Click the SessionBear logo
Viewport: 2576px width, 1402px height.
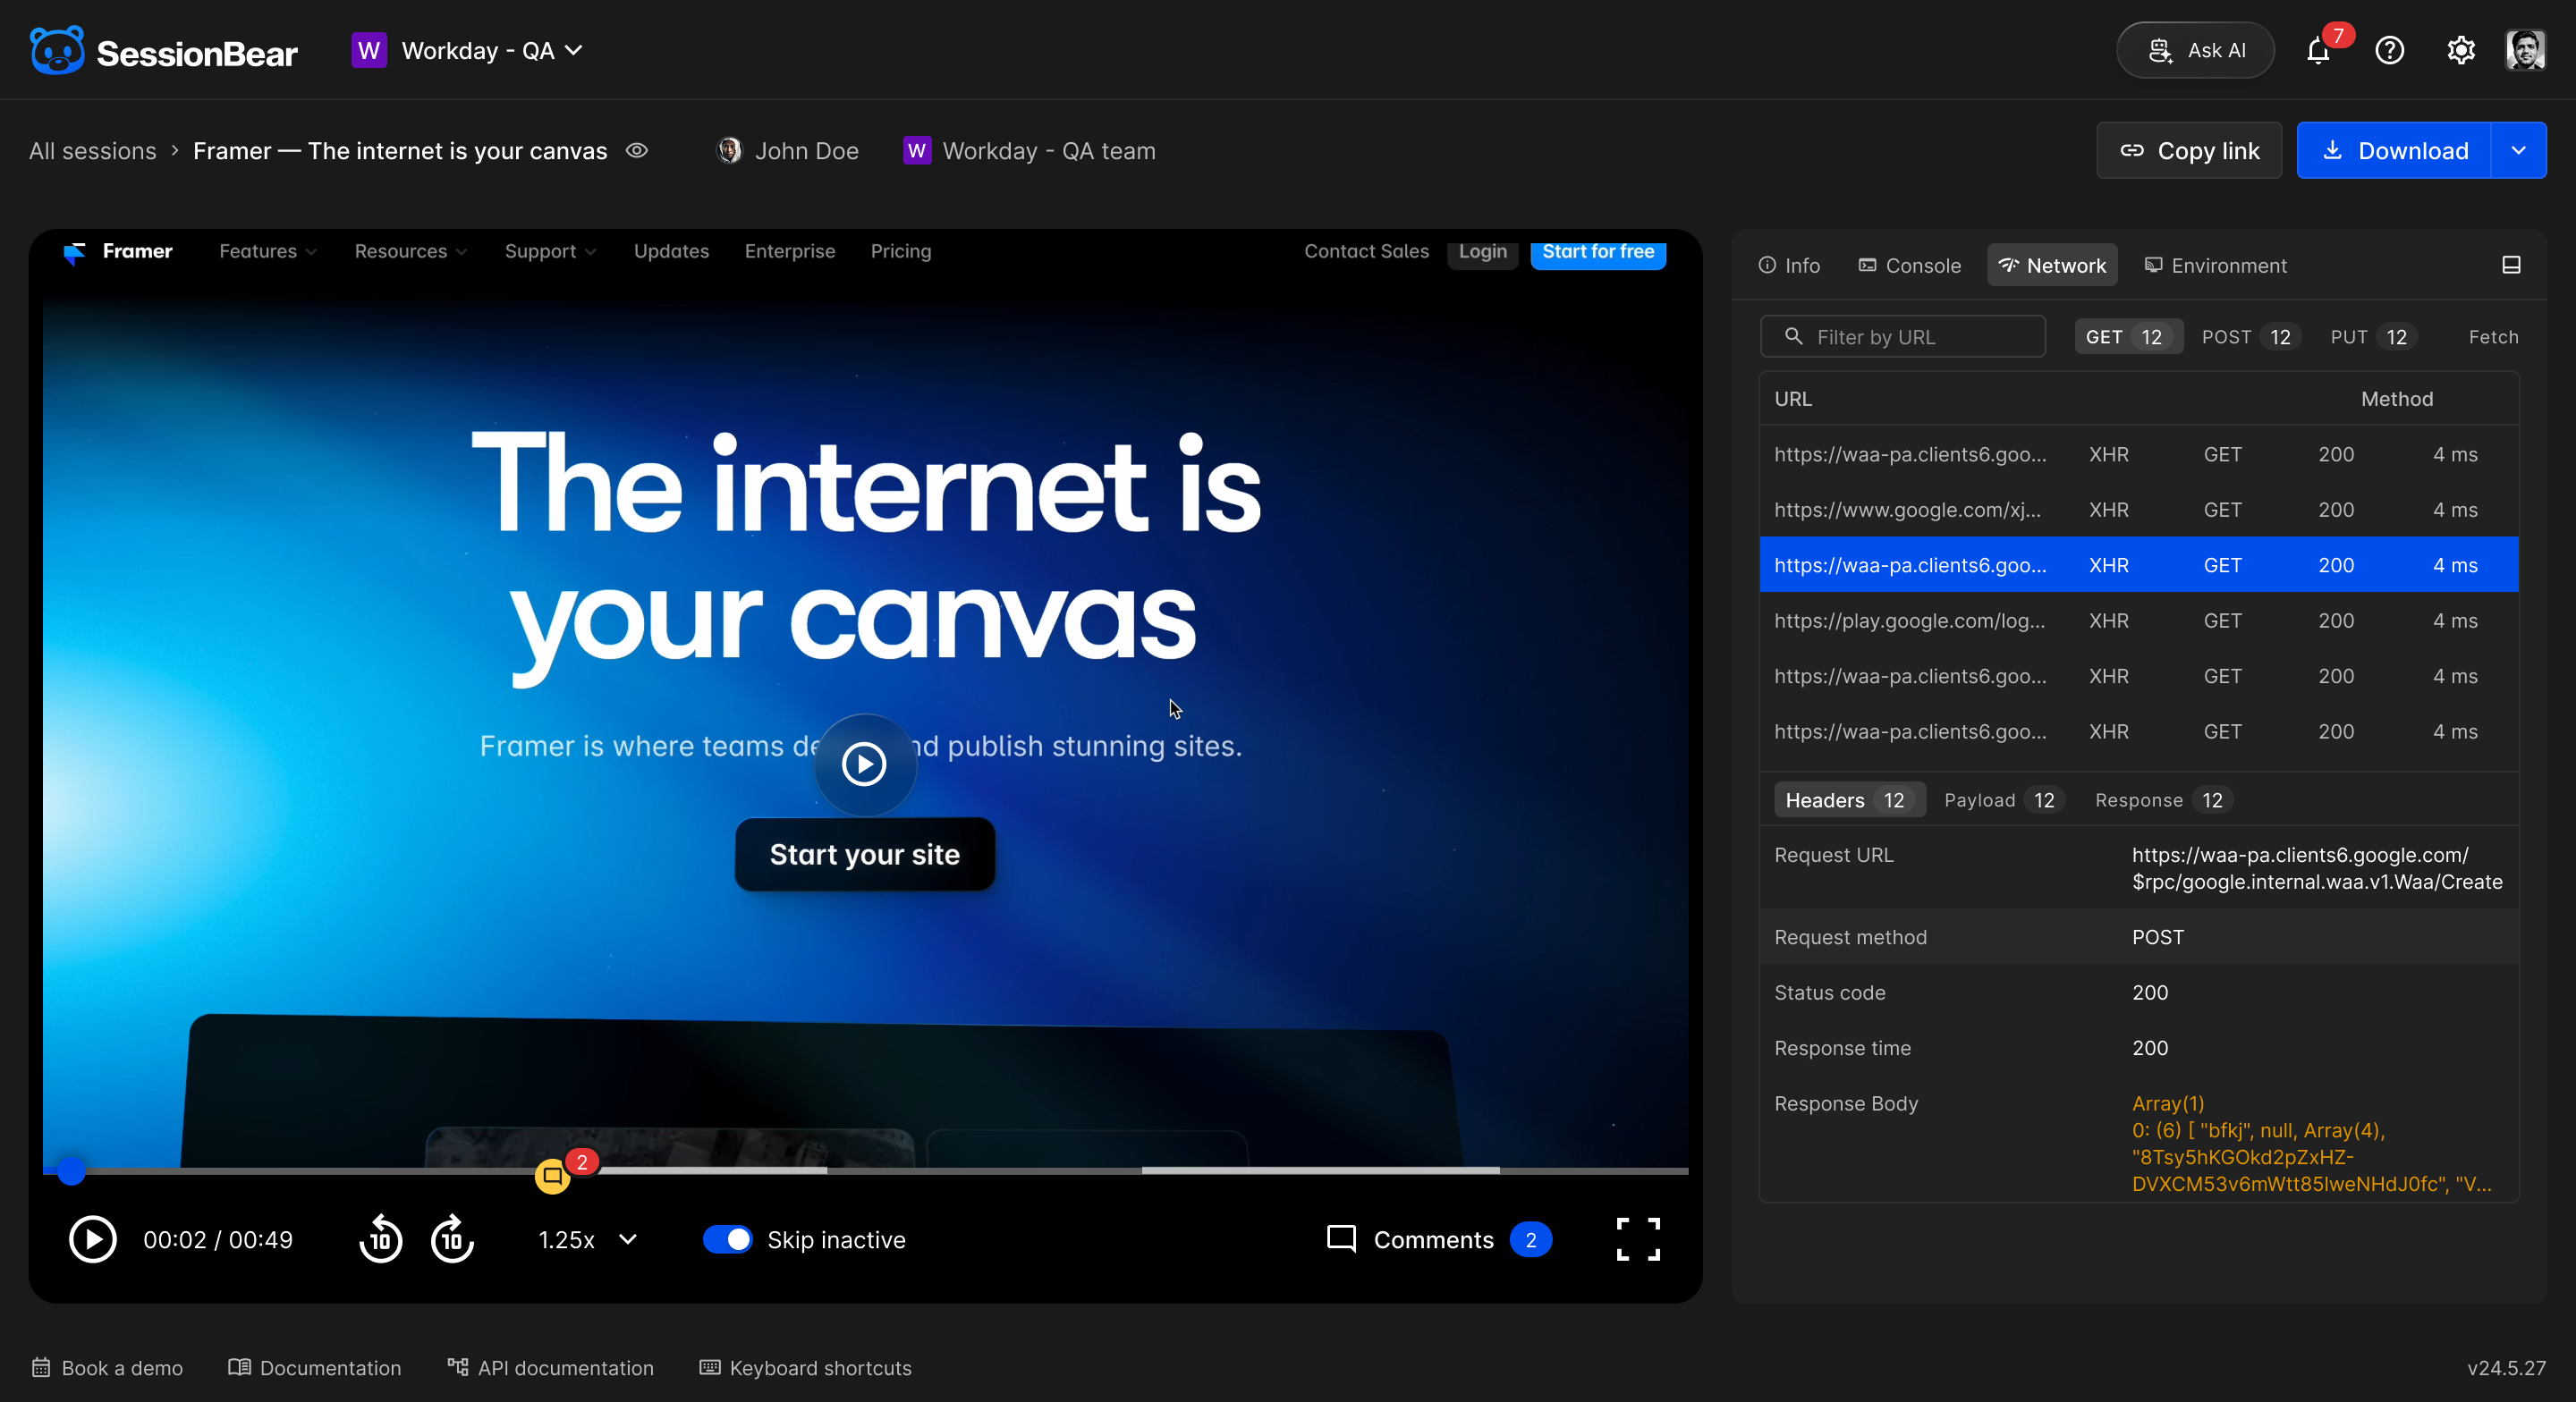pyautogui.click(x=164, y=51)
